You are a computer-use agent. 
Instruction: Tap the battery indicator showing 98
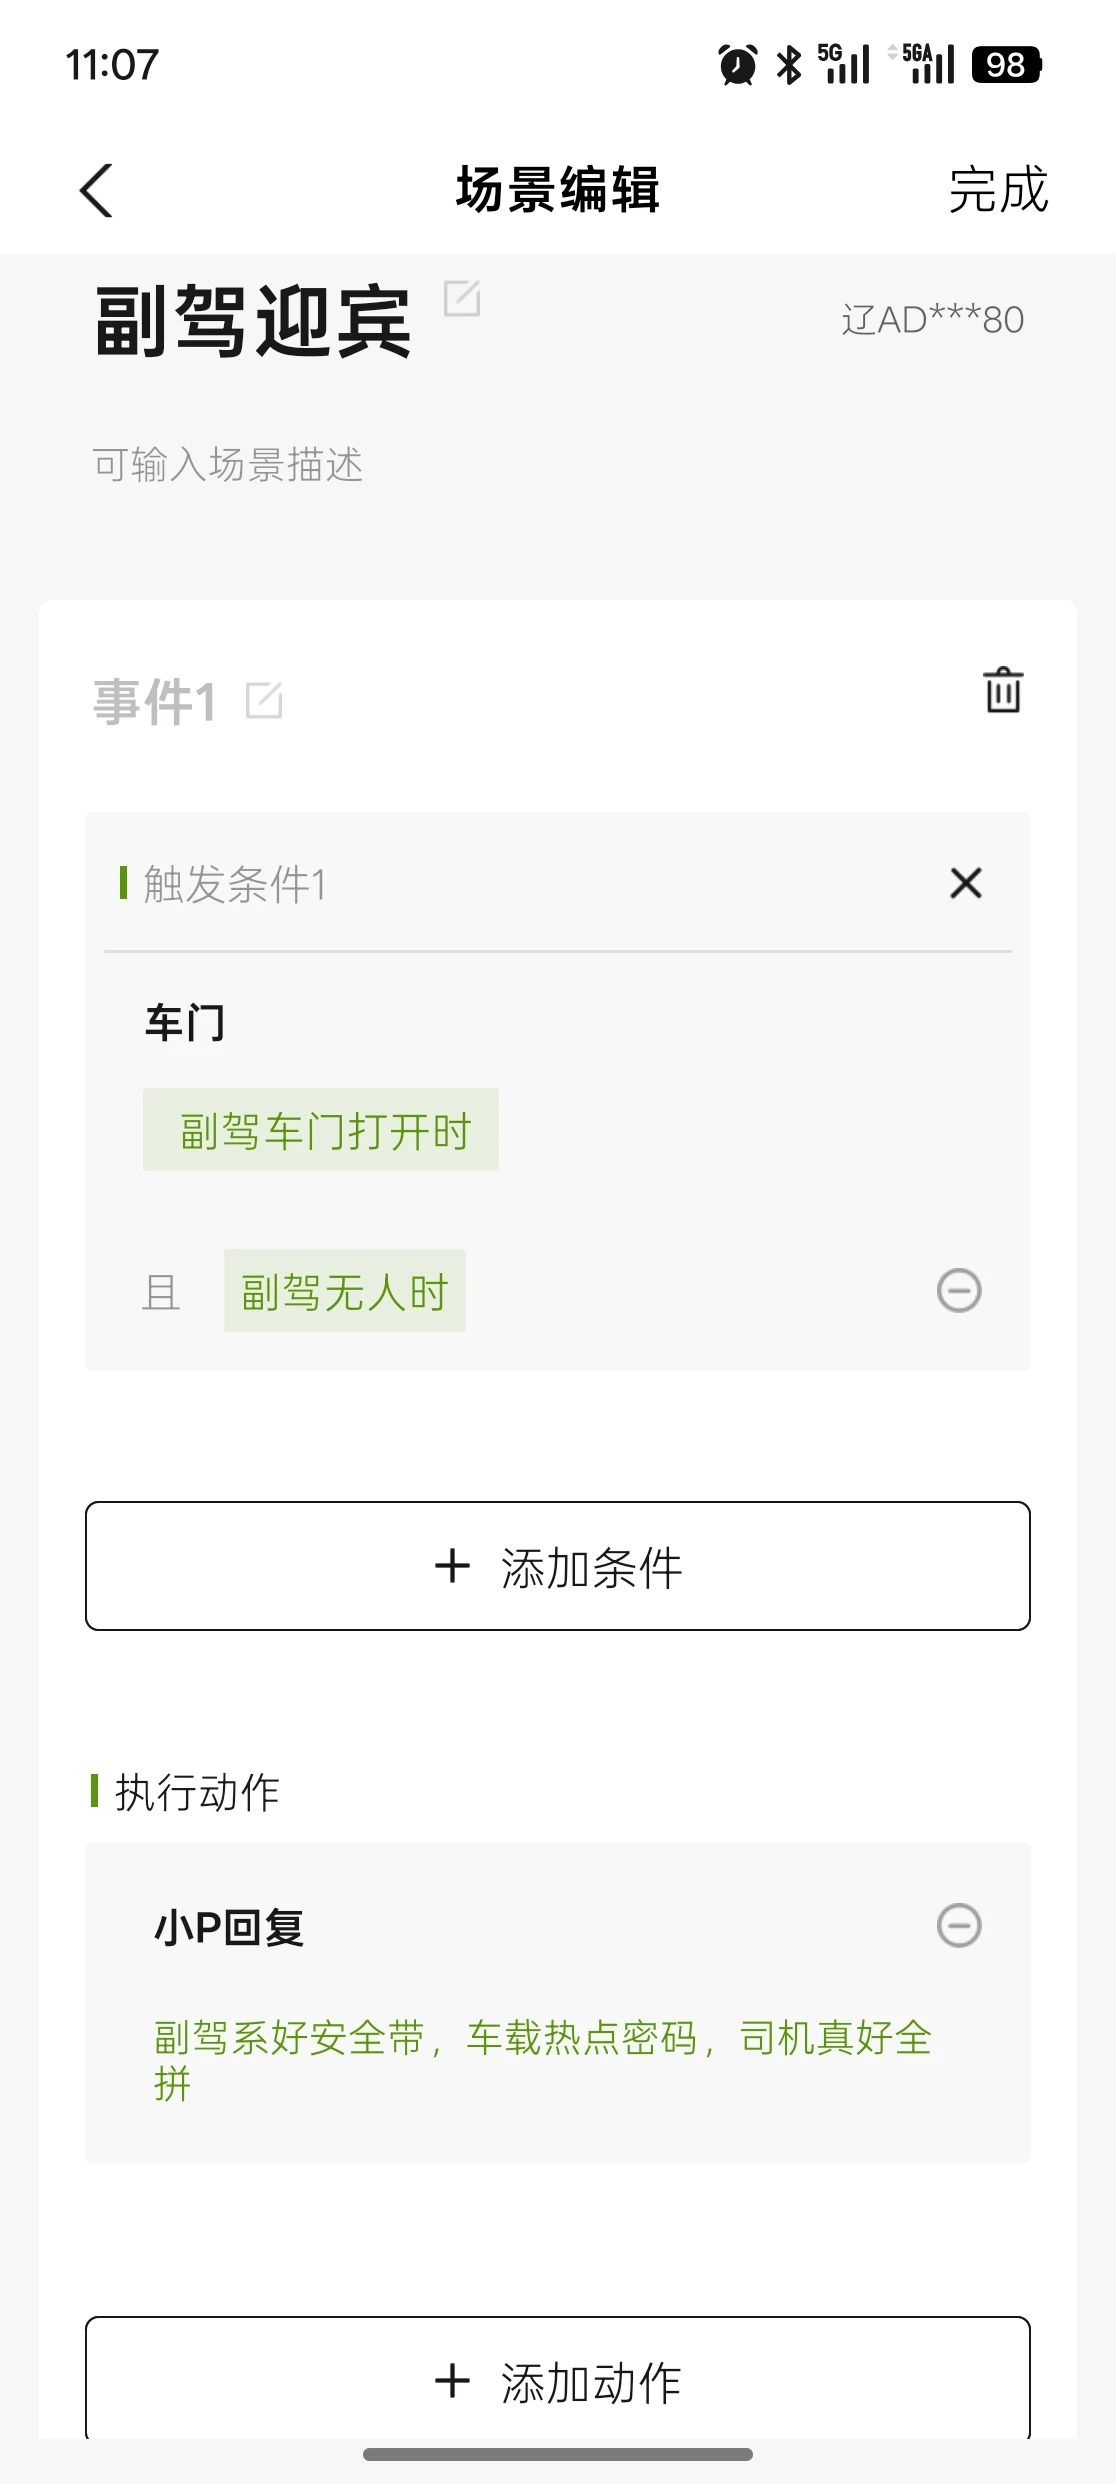(x=1006, y=65)
